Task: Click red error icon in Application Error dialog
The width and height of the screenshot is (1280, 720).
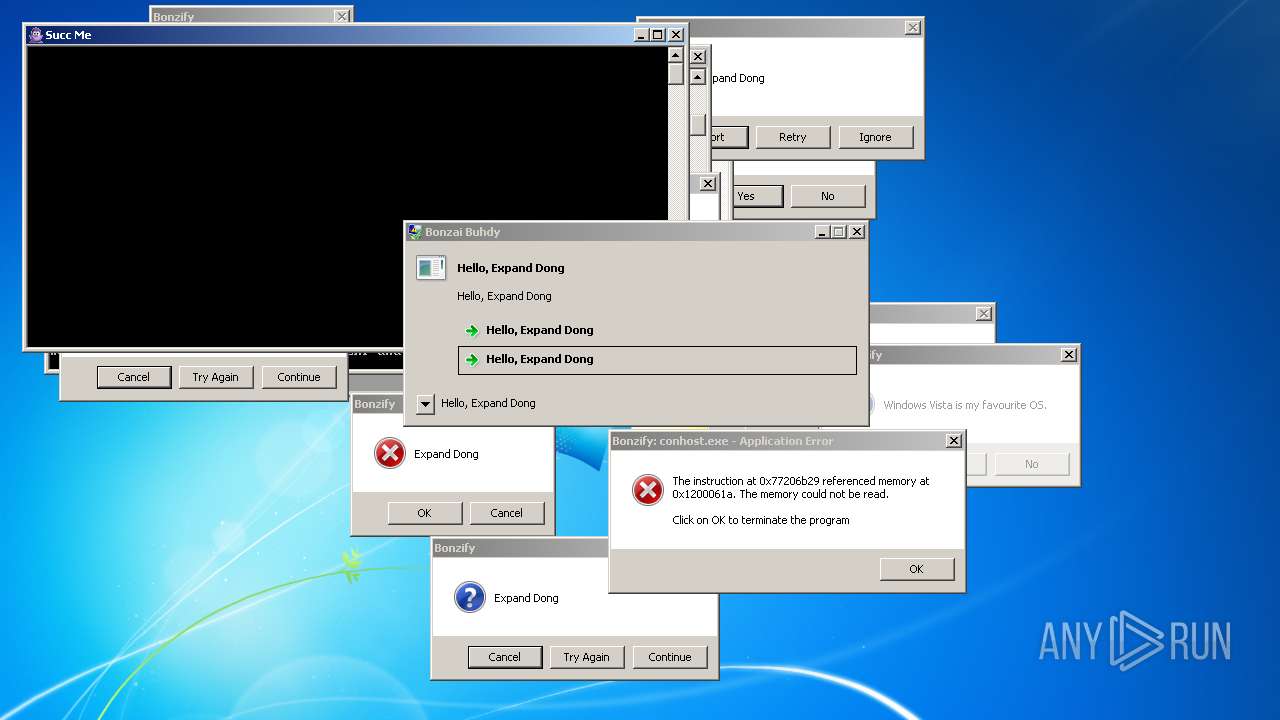Action: (647, 490)
